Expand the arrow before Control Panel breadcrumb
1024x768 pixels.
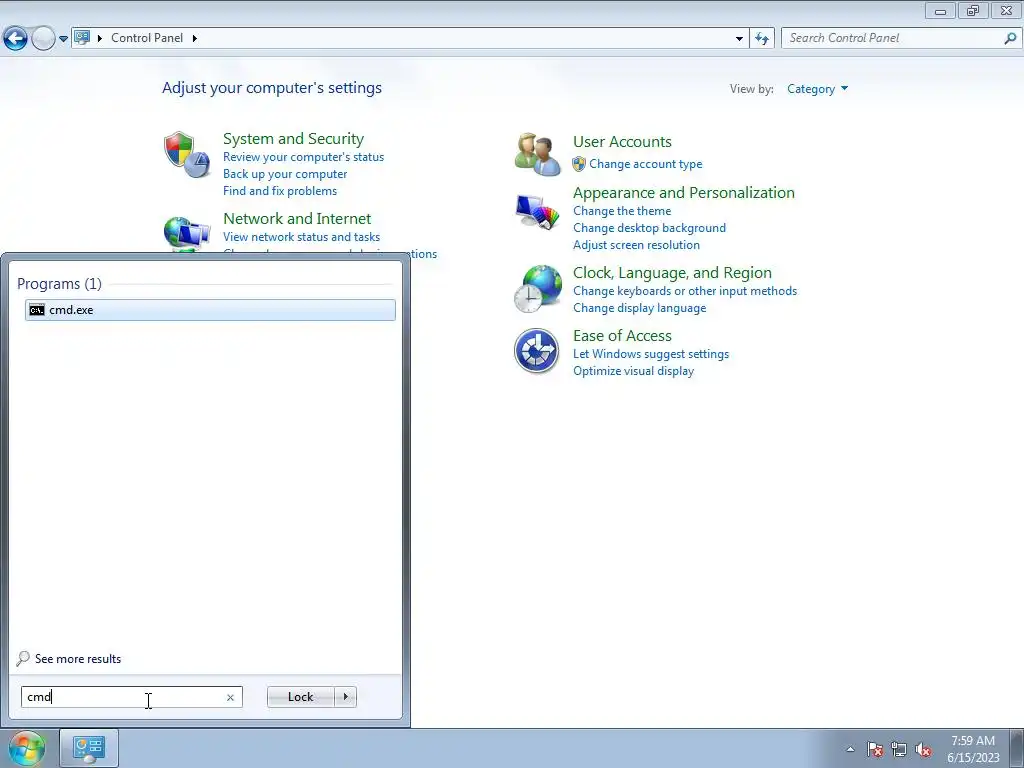pyautogui.click(x=100, y=38)
